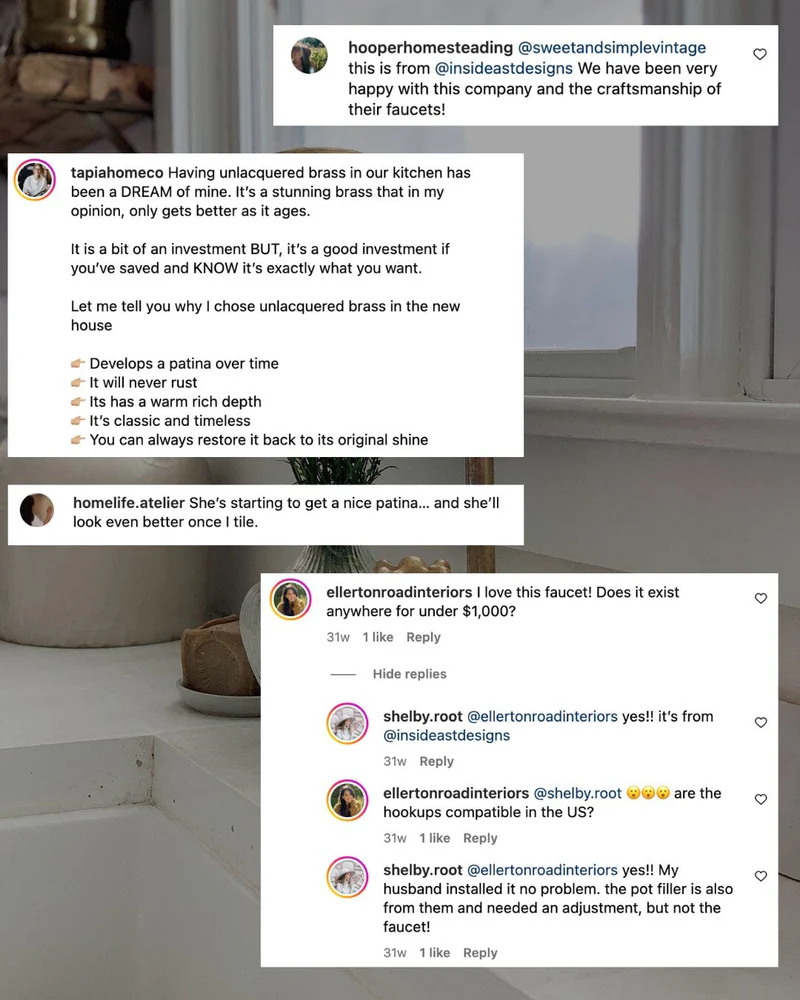Reply to ellertonroadinteriors' under $1,000 comment
The height and width of the screenshot is (1000, 800).
coord(424,637)
